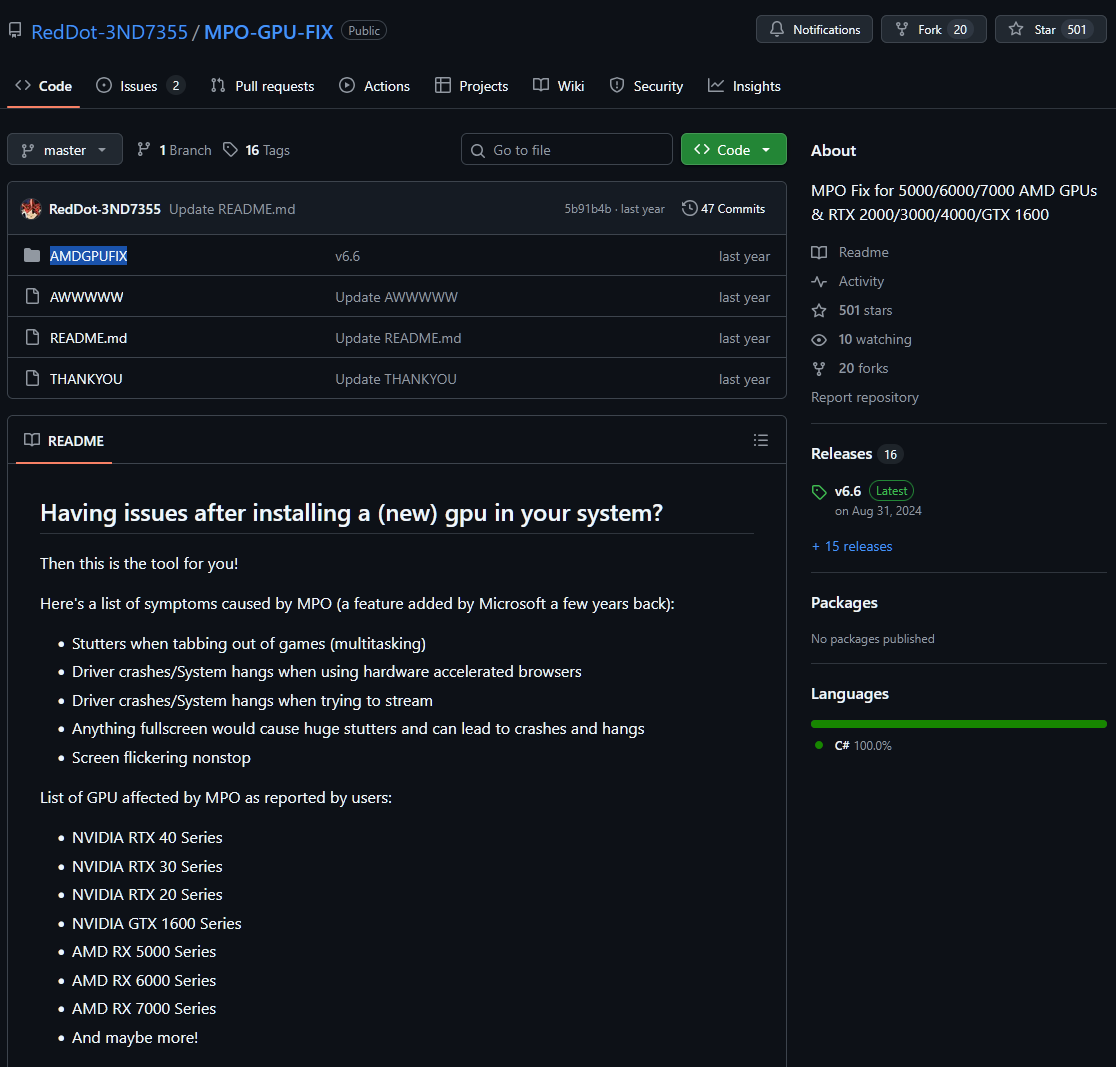Click the branch icon beside 1 Branch
The width and height of the screenshot is (1116, 1067).
tap(144, 150)
